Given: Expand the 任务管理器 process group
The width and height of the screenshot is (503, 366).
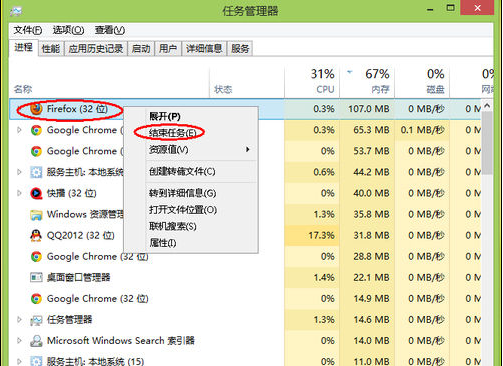Looking at the screenshot, I should 19,320.
